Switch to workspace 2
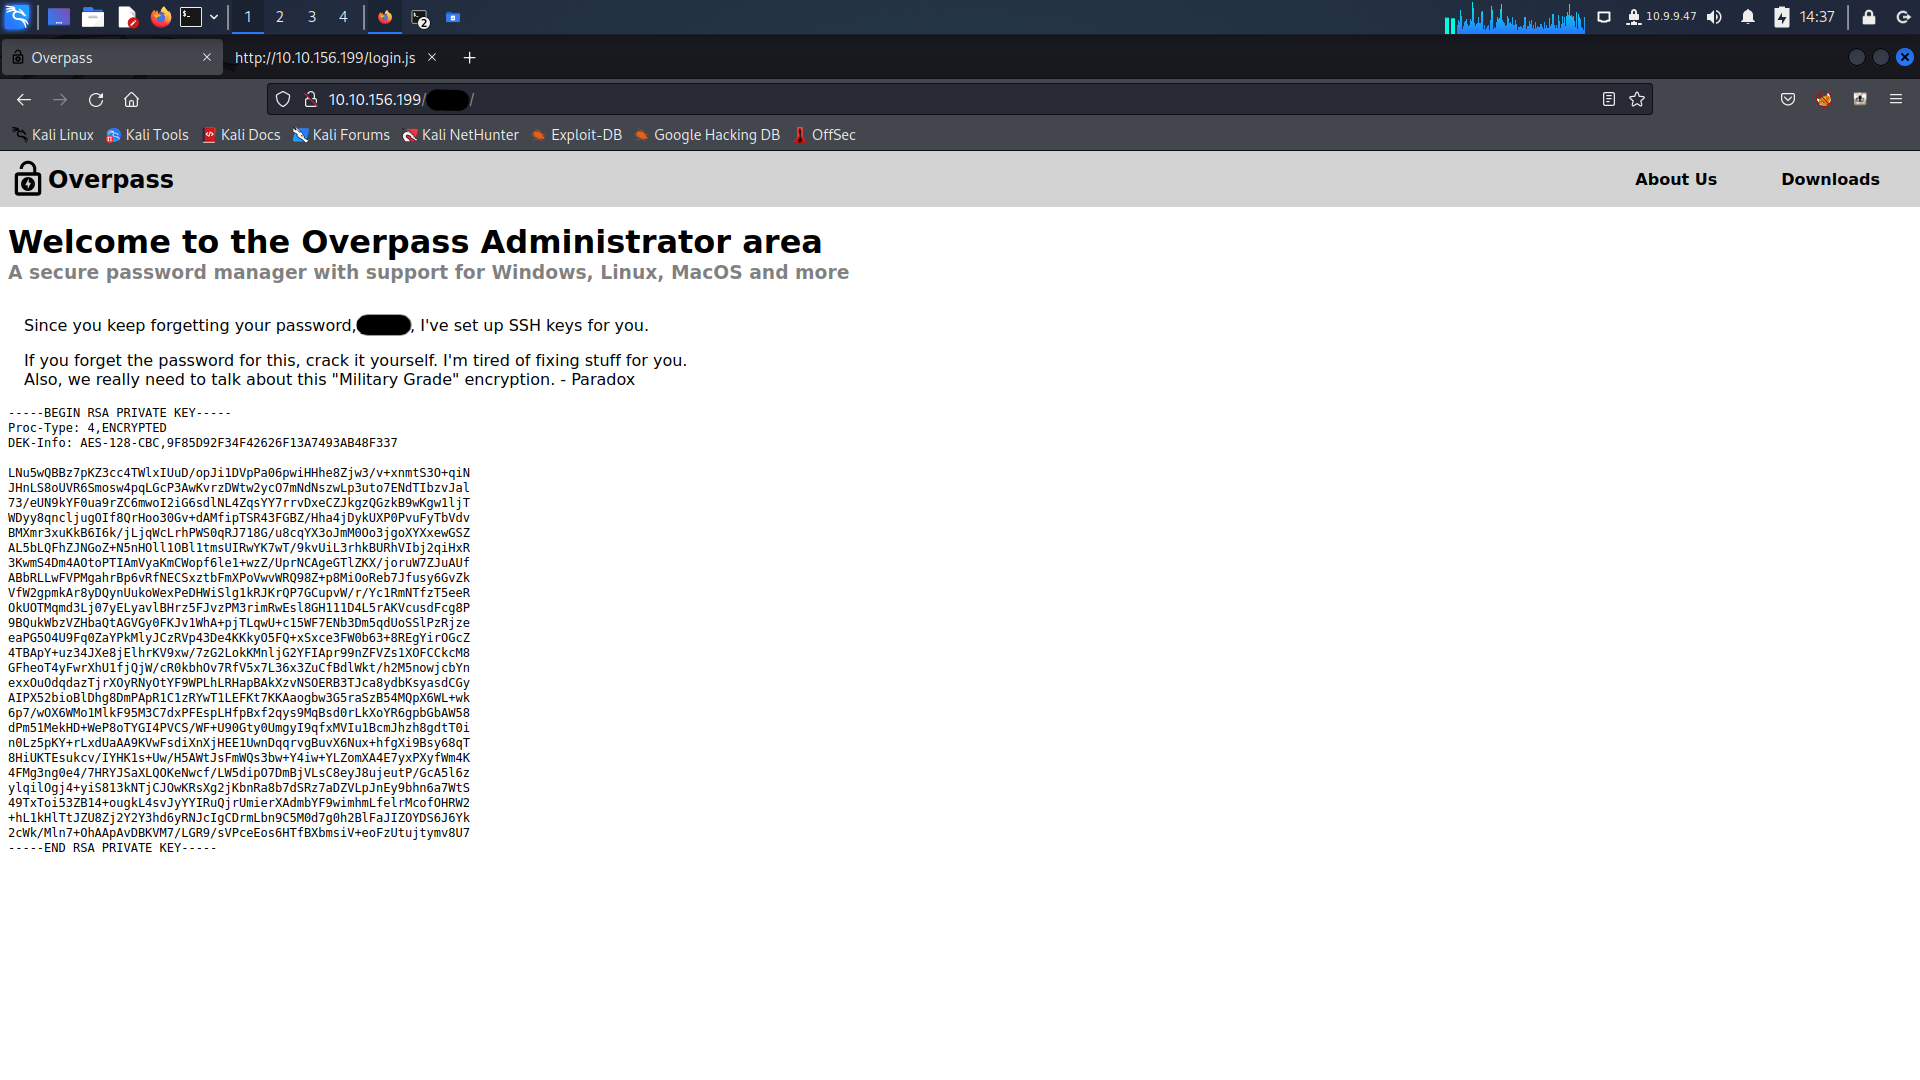Screen dimensions: 1920x1080 280,17
